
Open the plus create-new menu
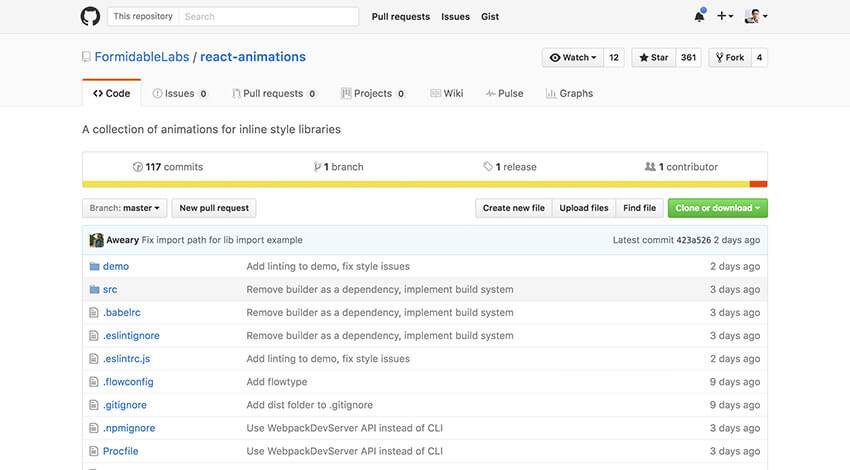coord(725,16)
